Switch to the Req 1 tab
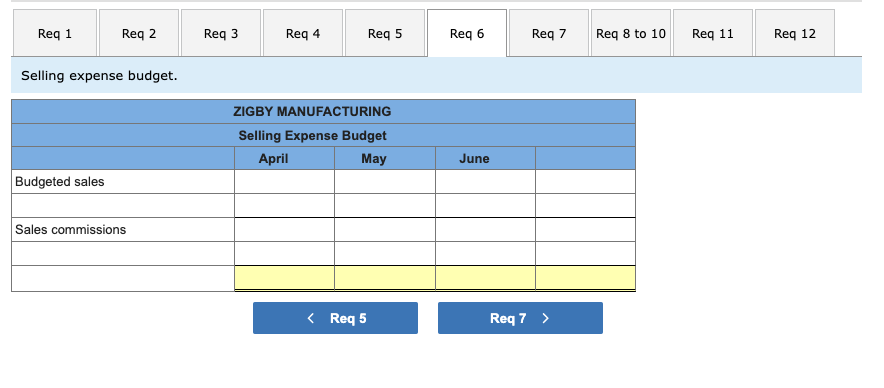This screenshot has height=388, width=884. tap(55, 33)
